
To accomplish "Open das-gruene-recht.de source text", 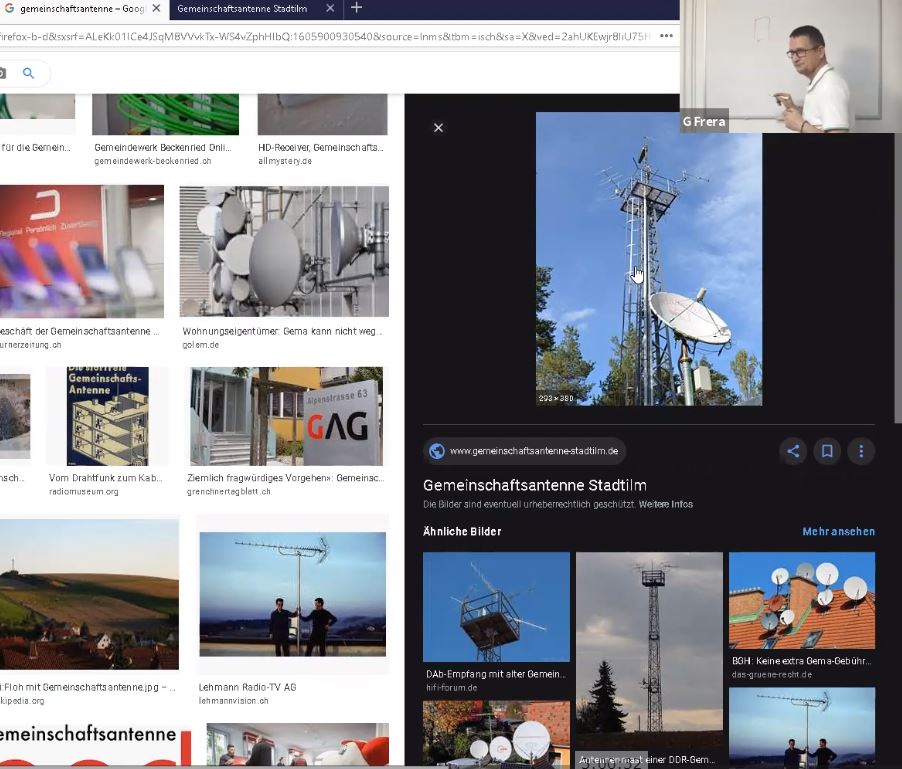I will (772, 674).
